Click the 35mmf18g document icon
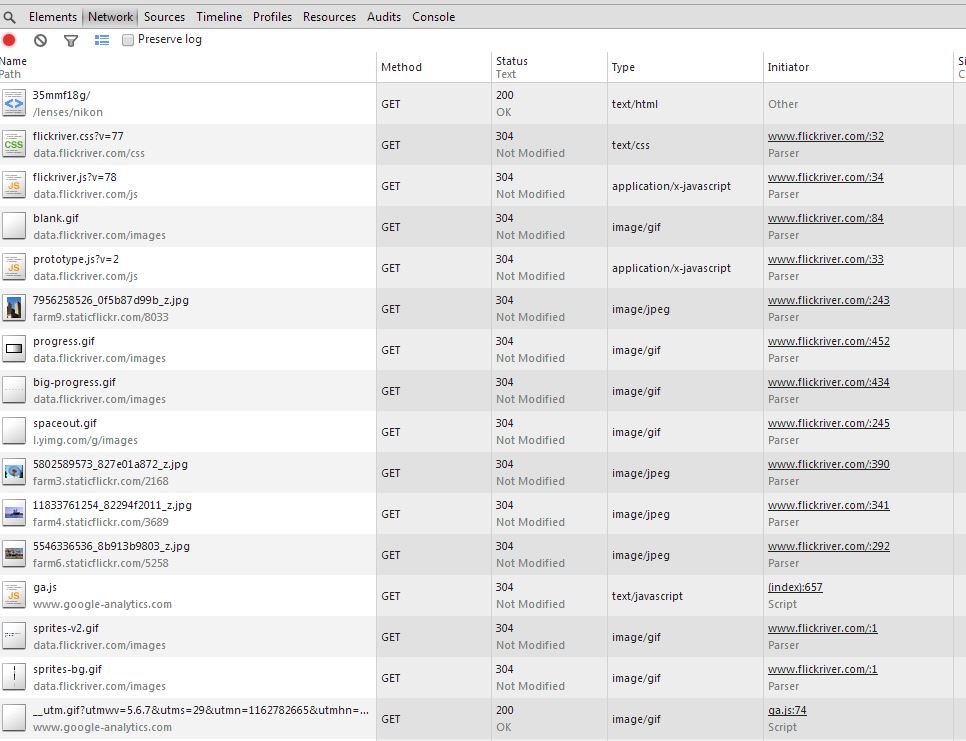The width and height of the screenshot is (966, 741). pos(14,103)
